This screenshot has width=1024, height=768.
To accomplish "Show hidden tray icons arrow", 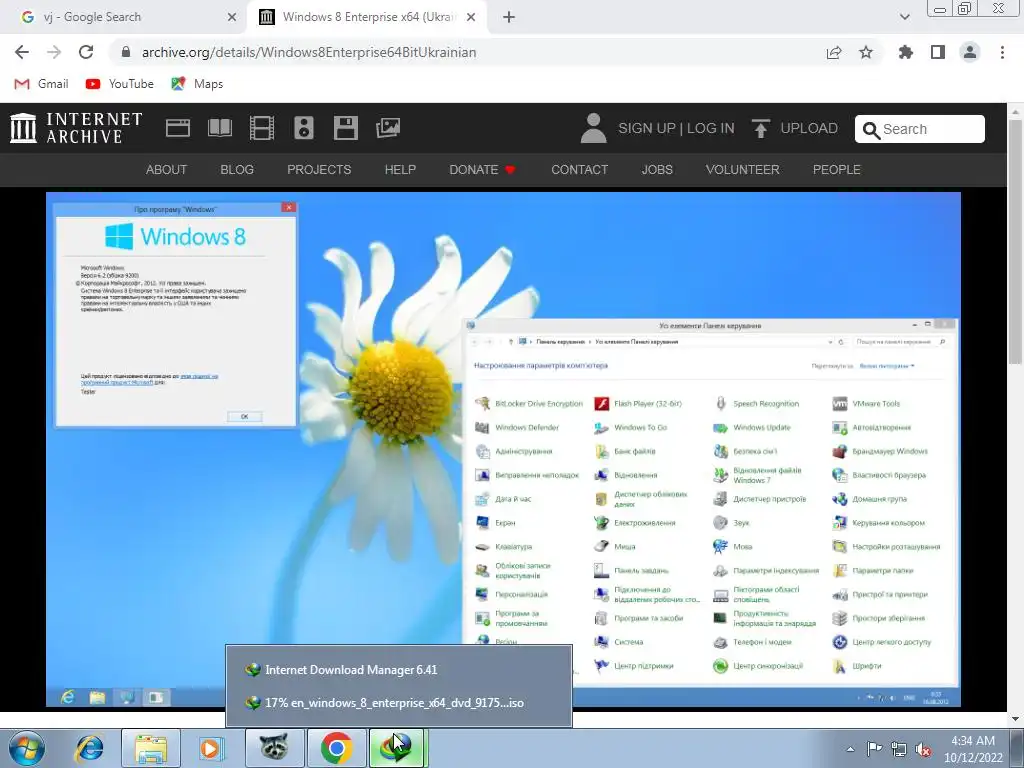I will [850, 749].
